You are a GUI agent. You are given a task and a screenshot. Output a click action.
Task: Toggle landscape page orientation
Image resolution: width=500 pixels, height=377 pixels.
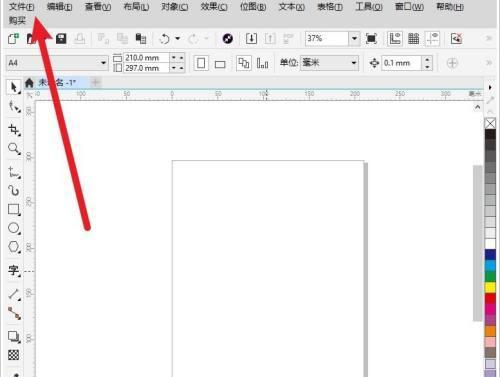[x=220, y=64]
